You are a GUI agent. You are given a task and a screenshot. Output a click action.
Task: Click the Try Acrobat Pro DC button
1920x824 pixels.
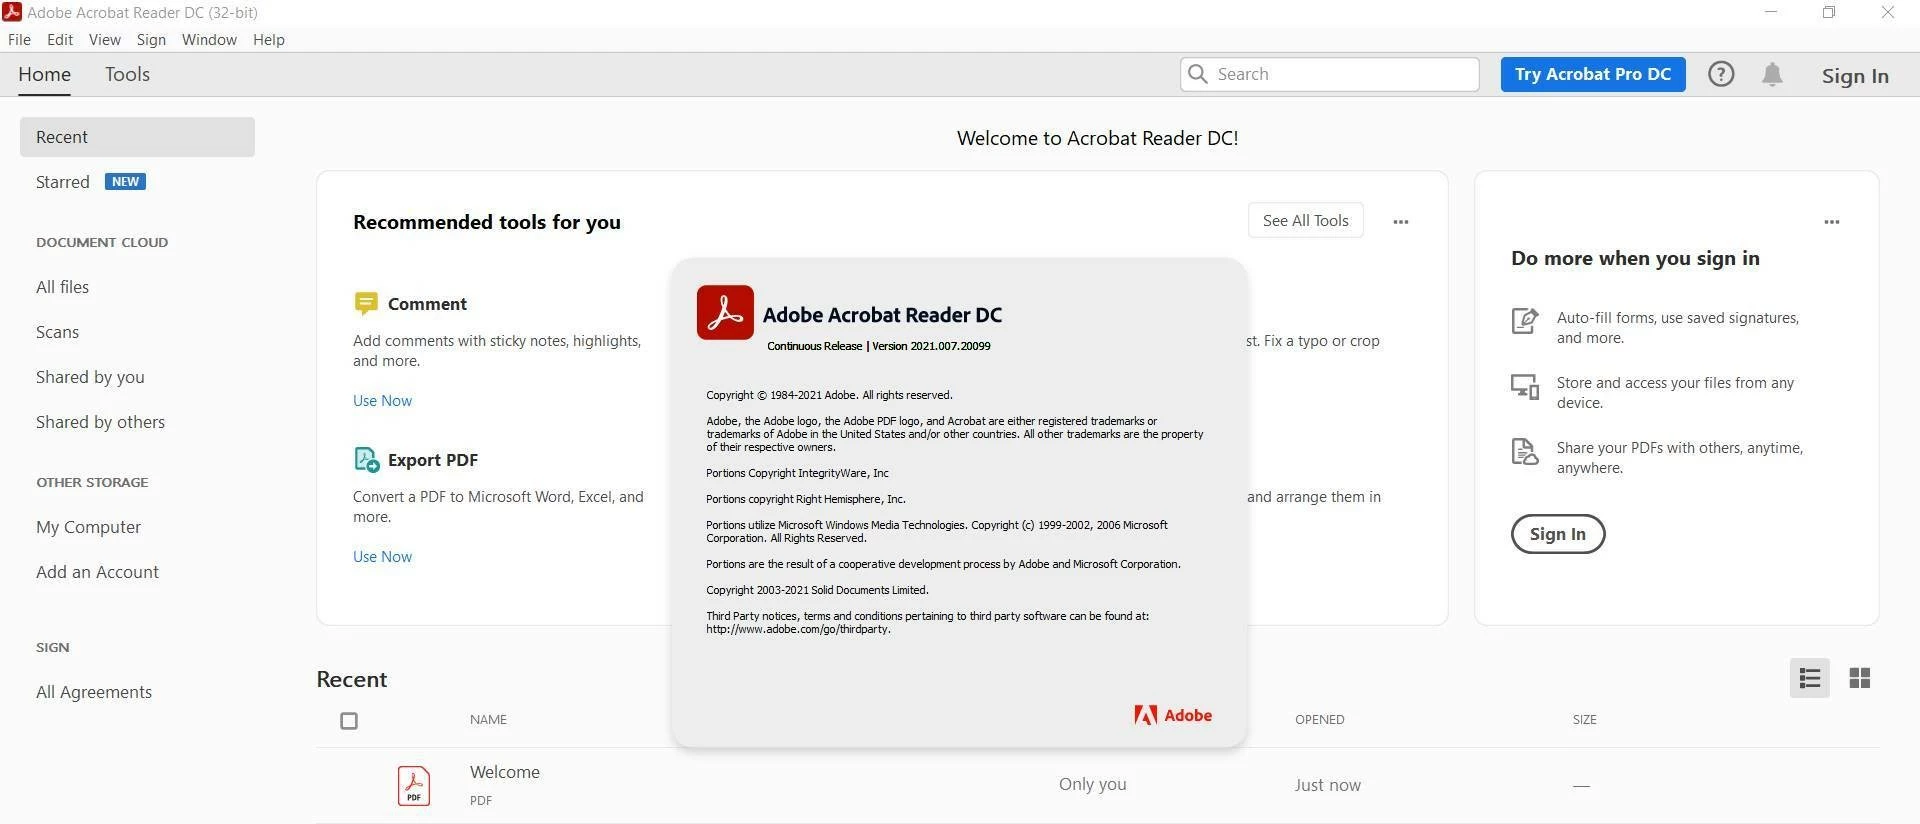tap(1593, 74)
